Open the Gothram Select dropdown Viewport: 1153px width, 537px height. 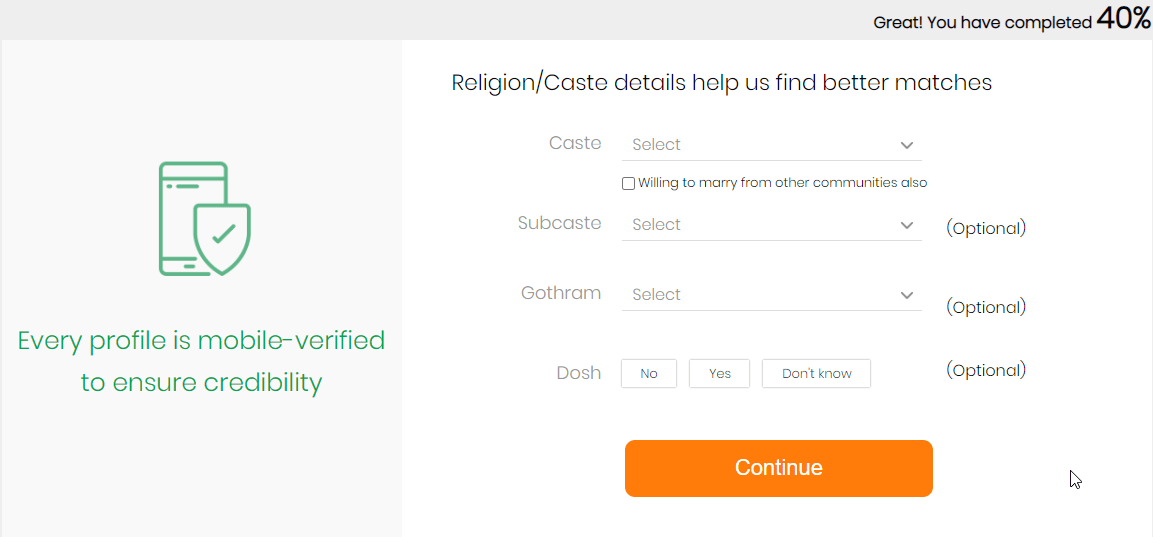point(771,295)
